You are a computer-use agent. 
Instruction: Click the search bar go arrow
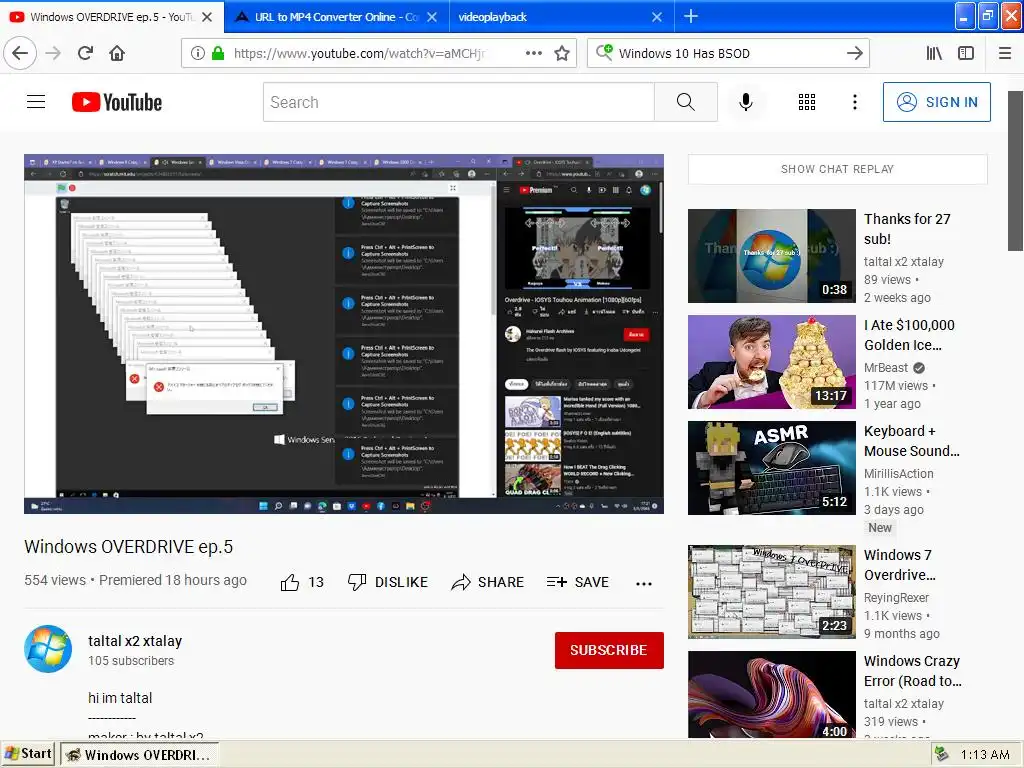point(854,54)
